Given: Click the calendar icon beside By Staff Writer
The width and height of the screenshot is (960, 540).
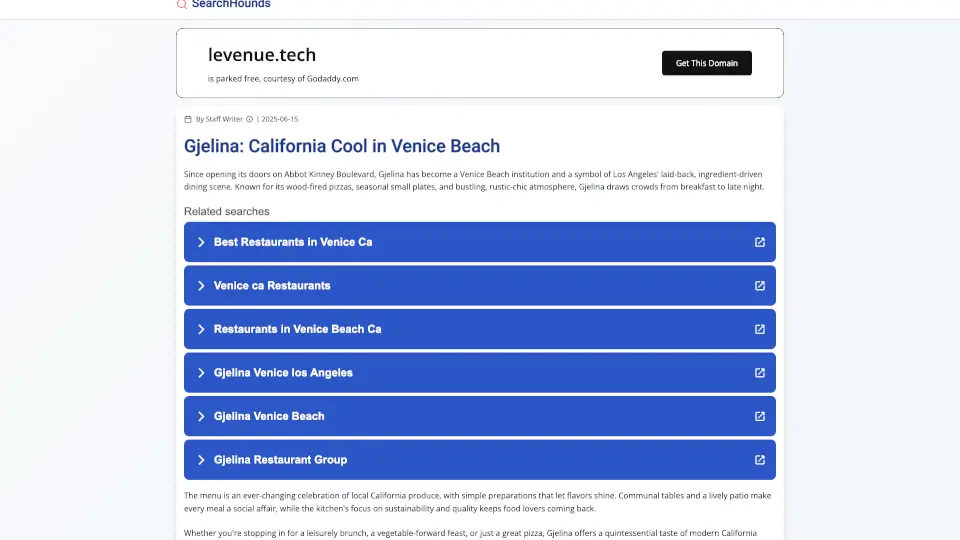Looking at the screenshot, I should [x=188, y=119].
